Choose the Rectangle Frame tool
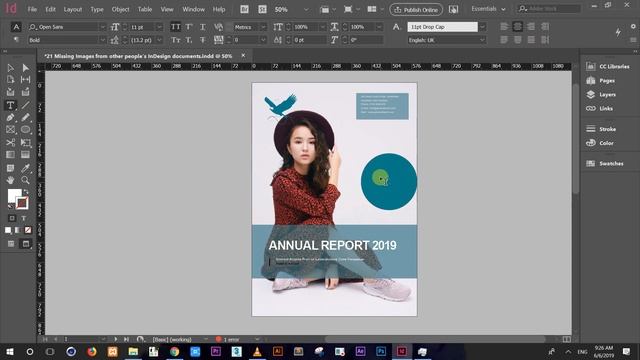The width and height of the screenshot is (640, 360). point(10,130)
